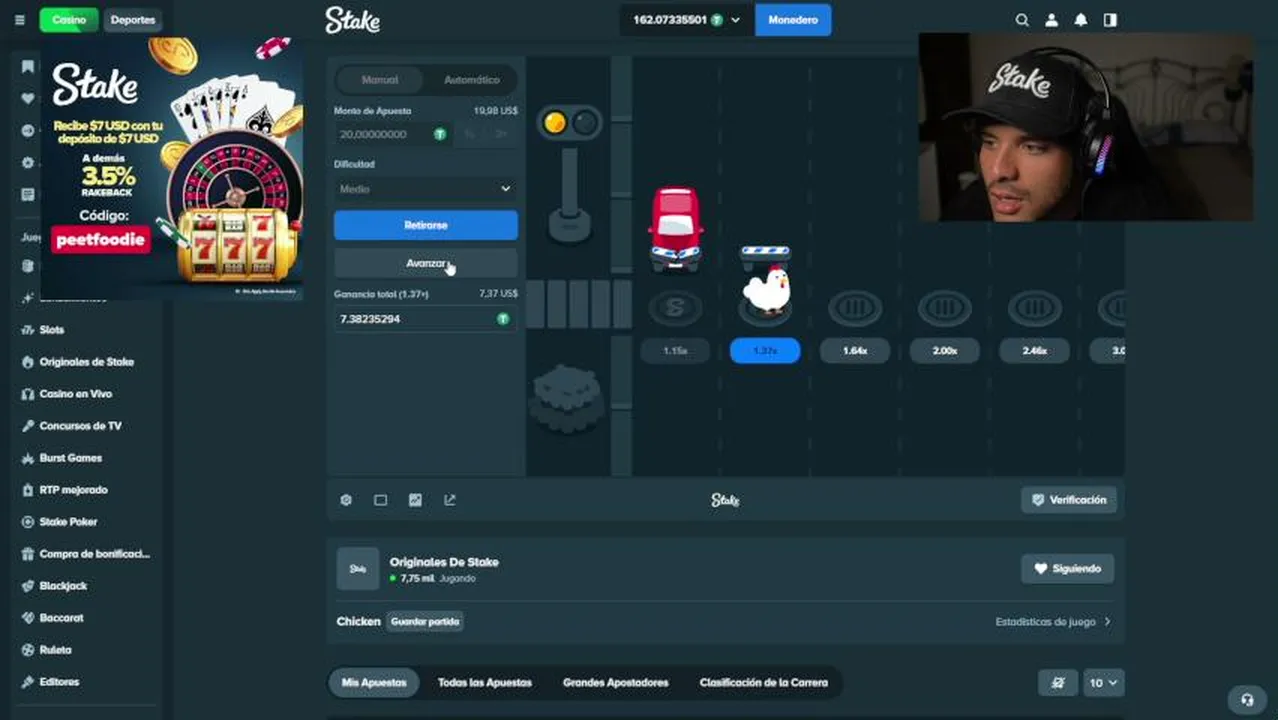This screenshot has width=1278, height=720.
Task: Click the manhole above 1.64x
Action: tap(855, 308)
